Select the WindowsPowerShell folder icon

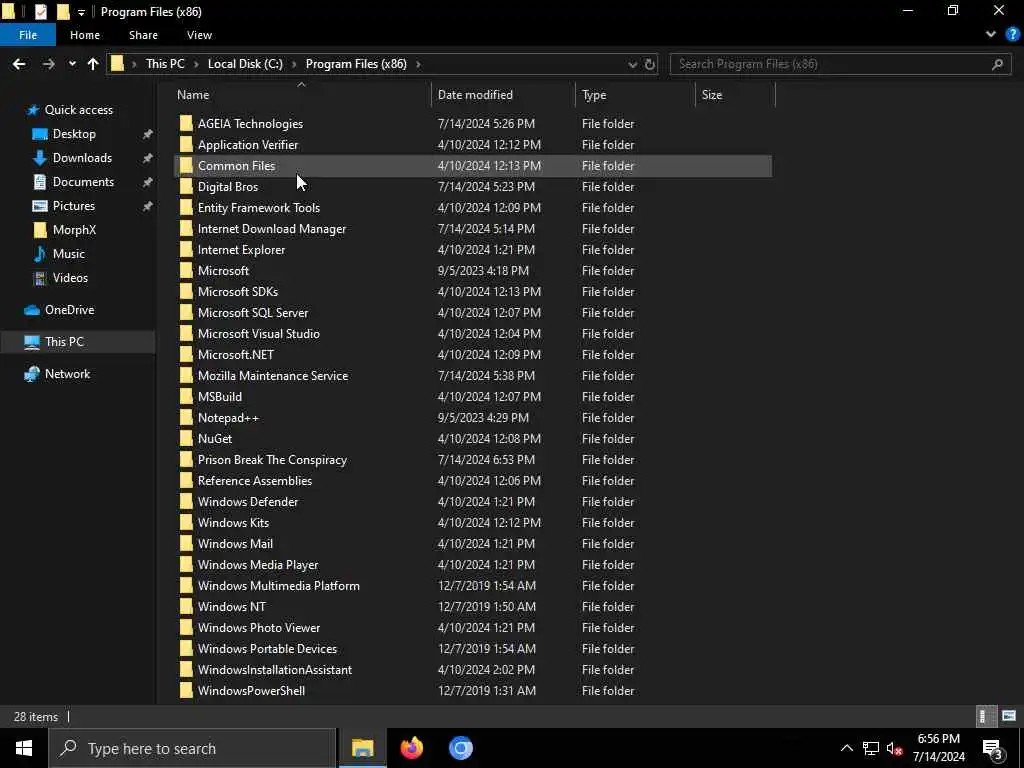(186, 690)
